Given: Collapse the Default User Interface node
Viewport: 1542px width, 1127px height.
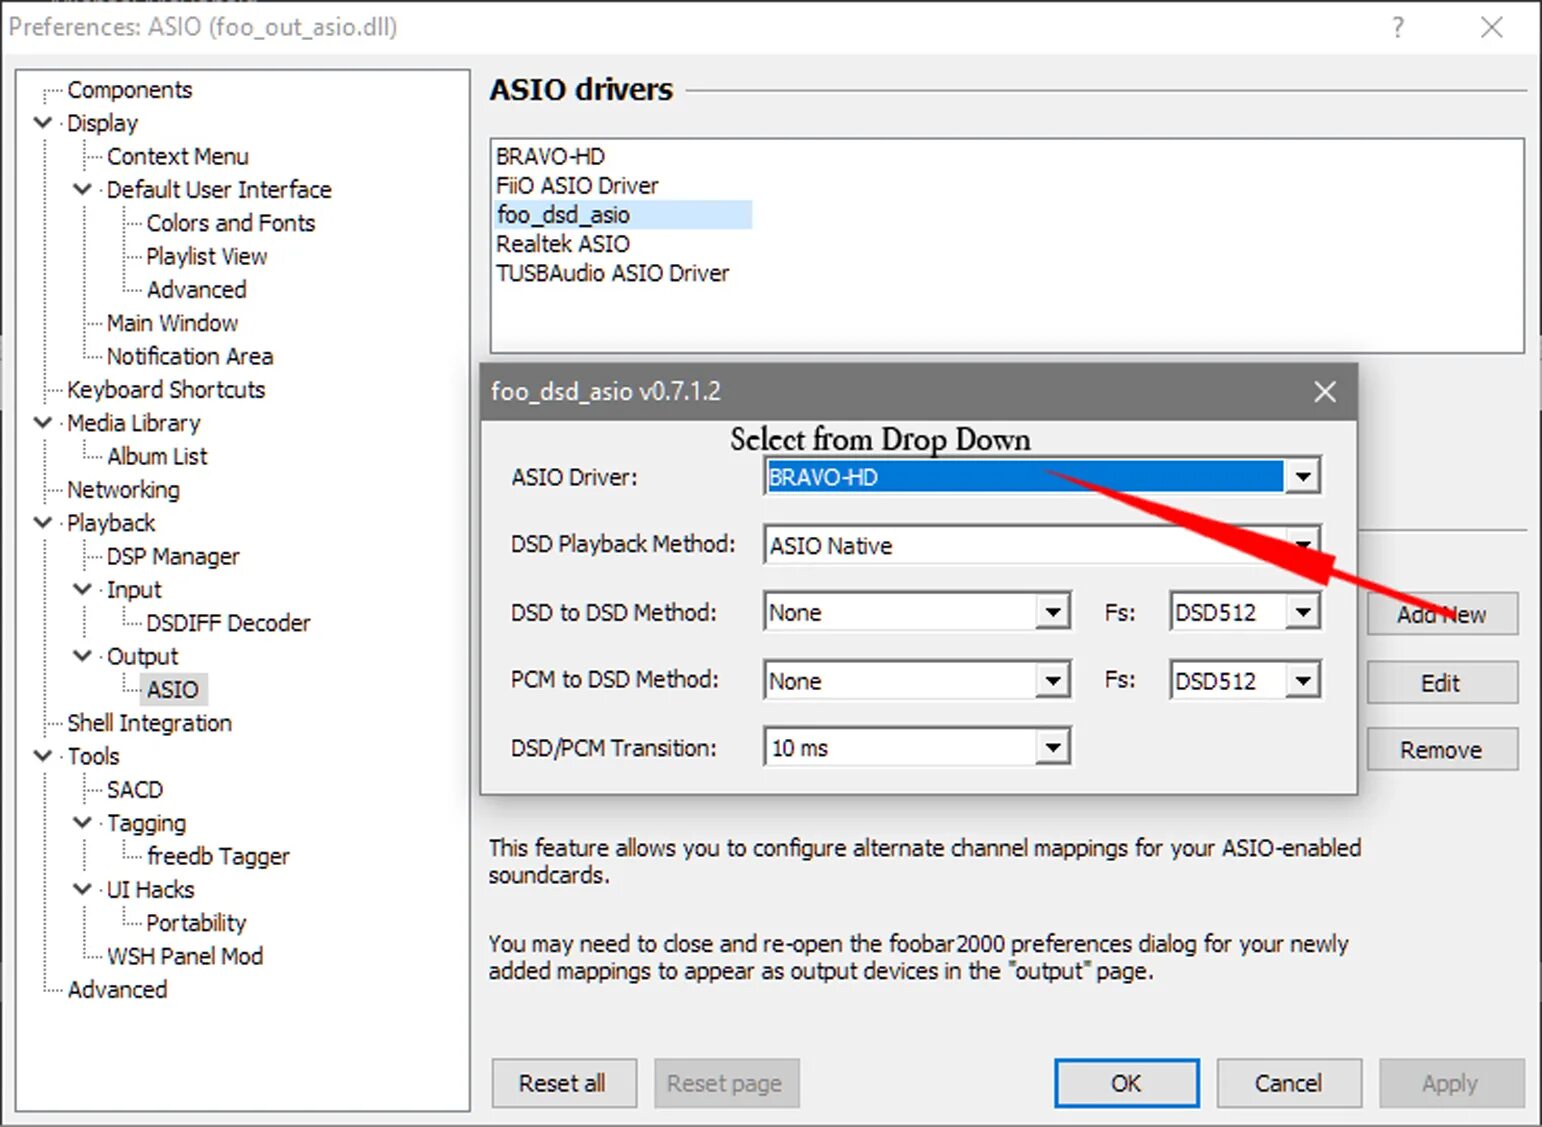Looking at the screenshot, I should click(83, 189).
